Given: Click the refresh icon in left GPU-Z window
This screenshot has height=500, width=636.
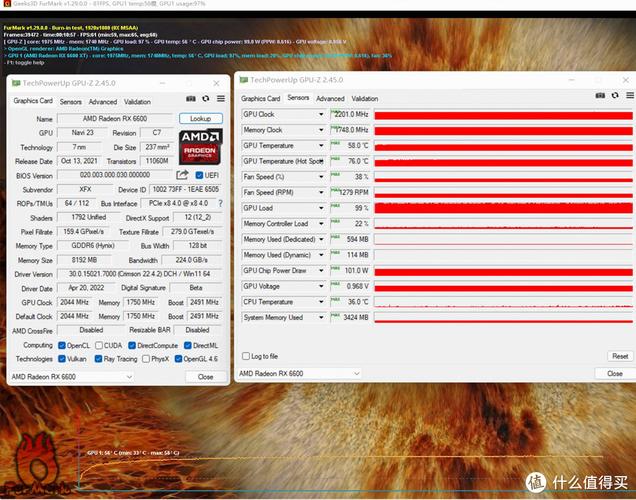Looking at the screenshot, I should [205, 101].
